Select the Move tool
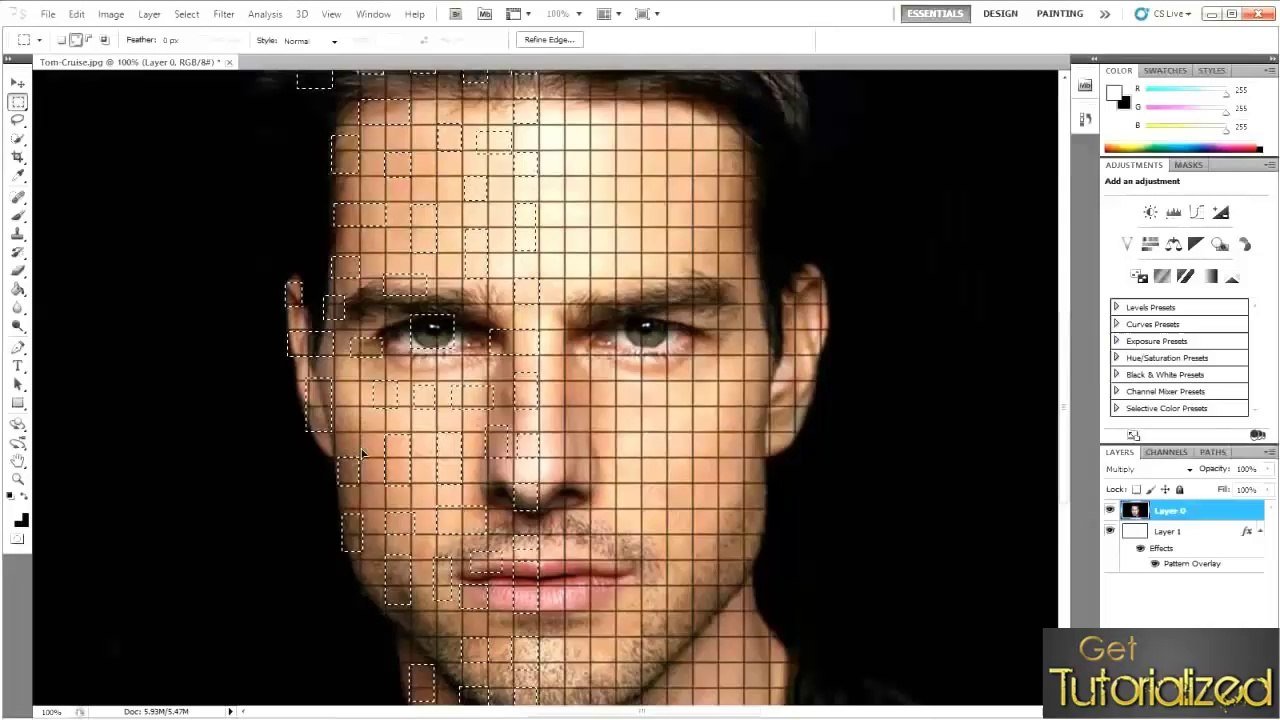Screen dimensions: 1280x720 click(x=18, y=84)
